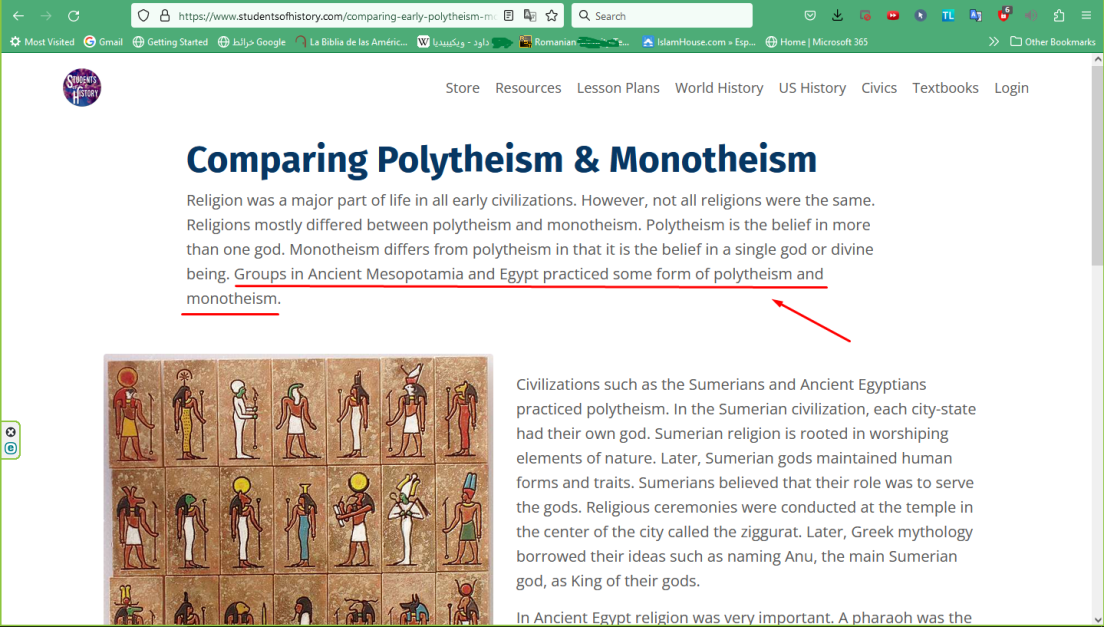This screenshot has width=1104, height=627.
Task: Open the Google maps Arabic bookmark
Action: (x=252, y=42)
